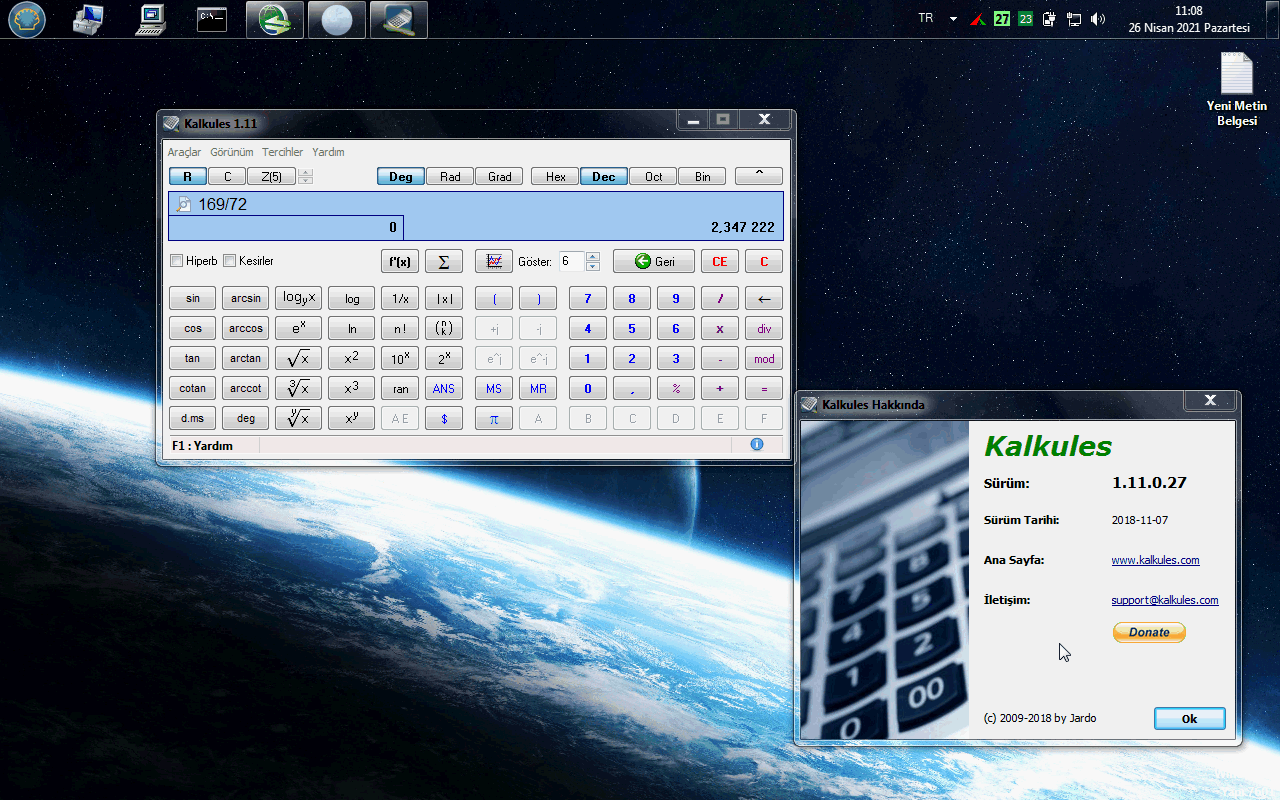Open Yeni Metin Belgesi desktop file
Viewport: 1280px width, 800px height.
point(1236,90)
